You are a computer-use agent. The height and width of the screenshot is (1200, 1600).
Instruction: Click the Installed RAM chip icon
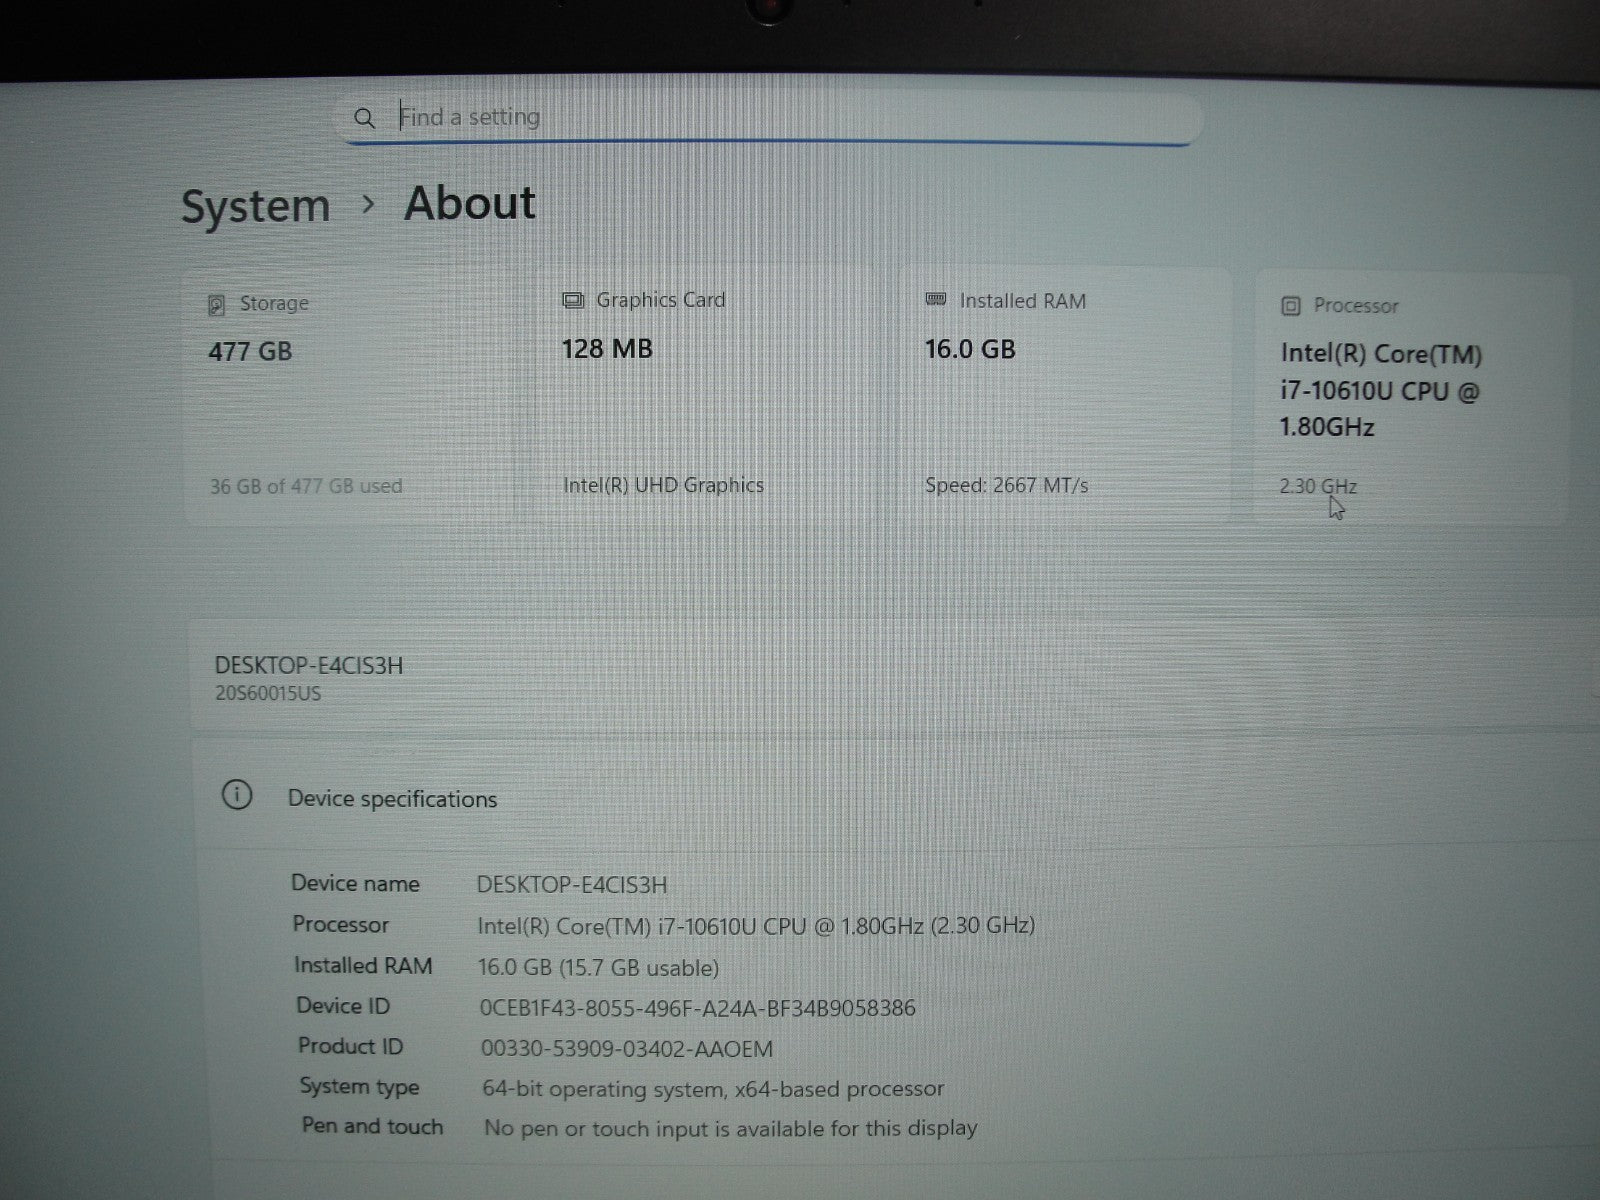(936, 300)
